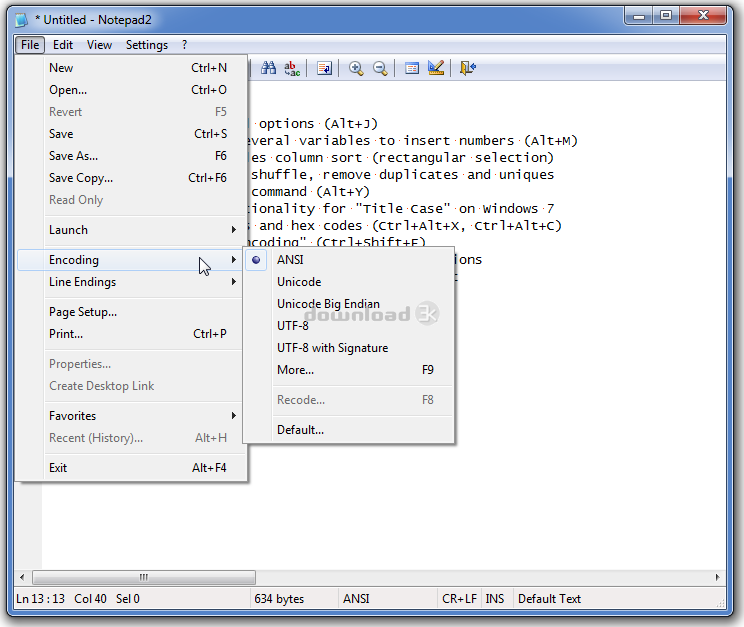The width and height of the screenshot is (744, 627).
Task: Click the Zoom In magnifier icon
Action: (356, 68)
